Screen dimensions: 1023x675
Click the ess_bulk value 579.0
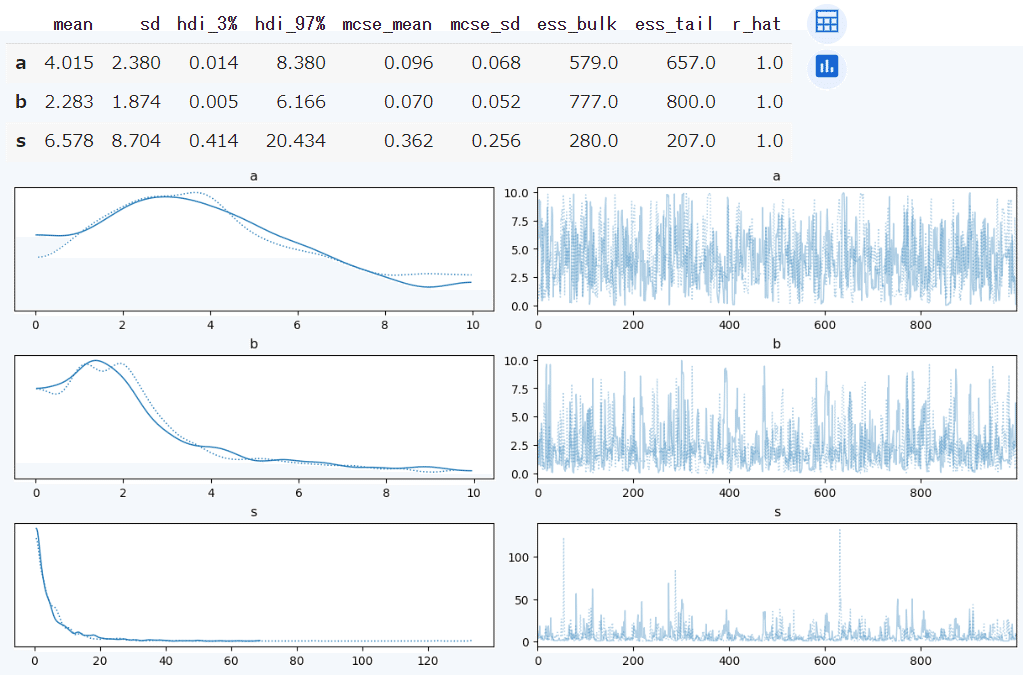click(593, 63)
